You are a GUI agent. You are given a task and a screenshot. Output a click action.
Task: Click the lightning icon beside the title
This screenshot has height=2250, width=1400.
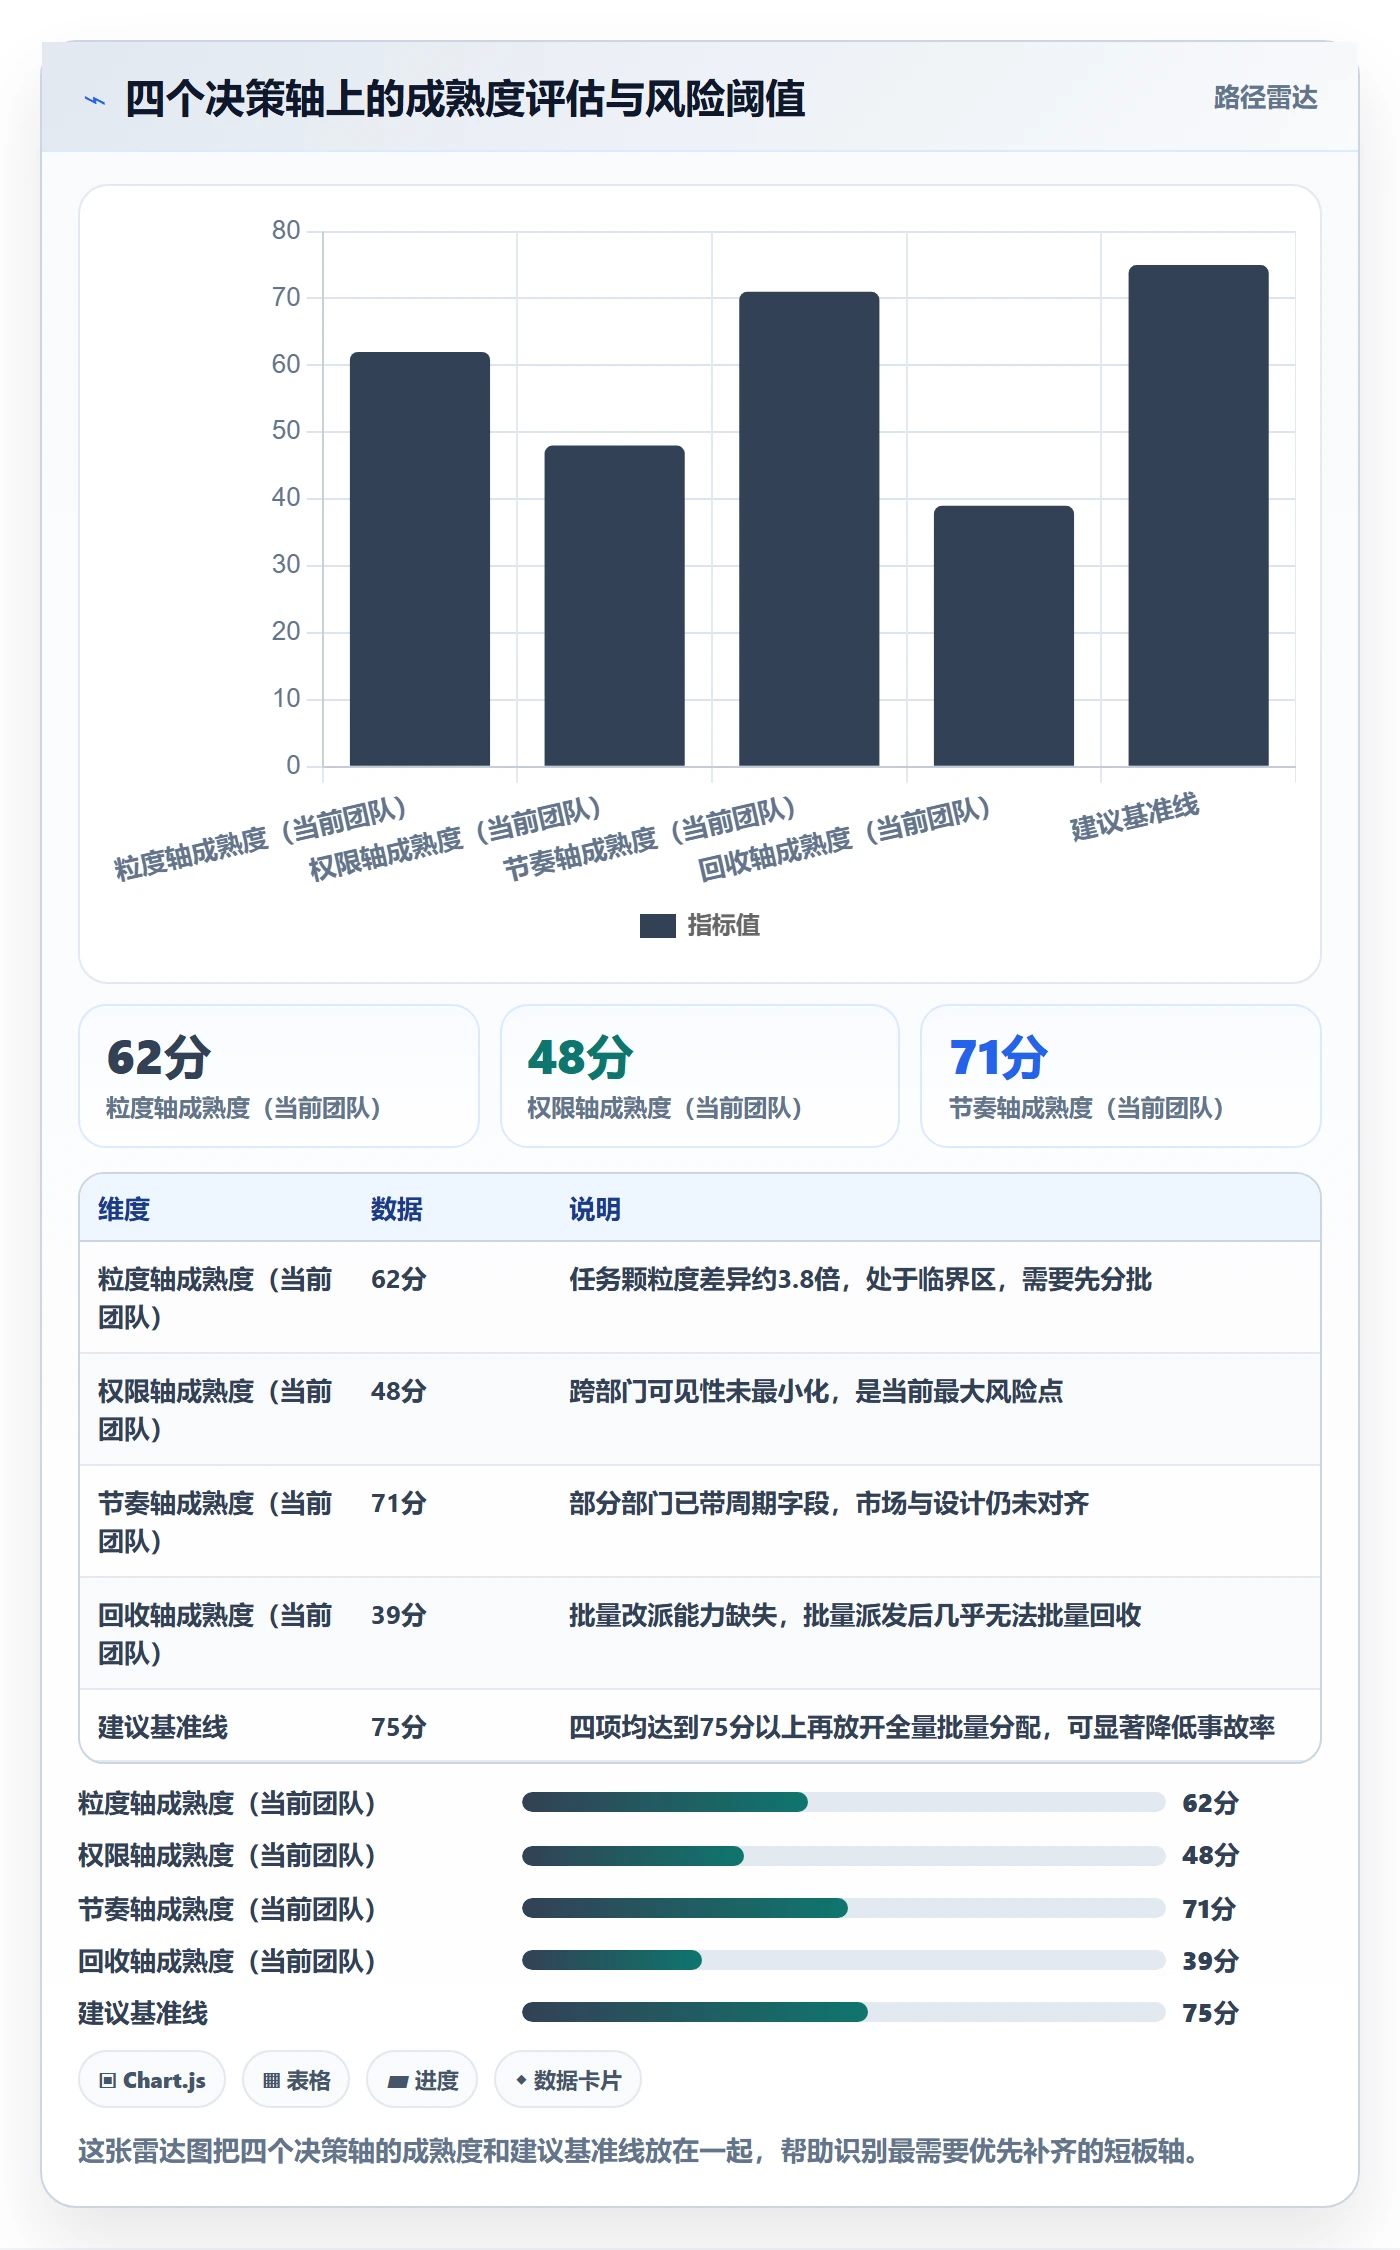[x=95, y=100]
